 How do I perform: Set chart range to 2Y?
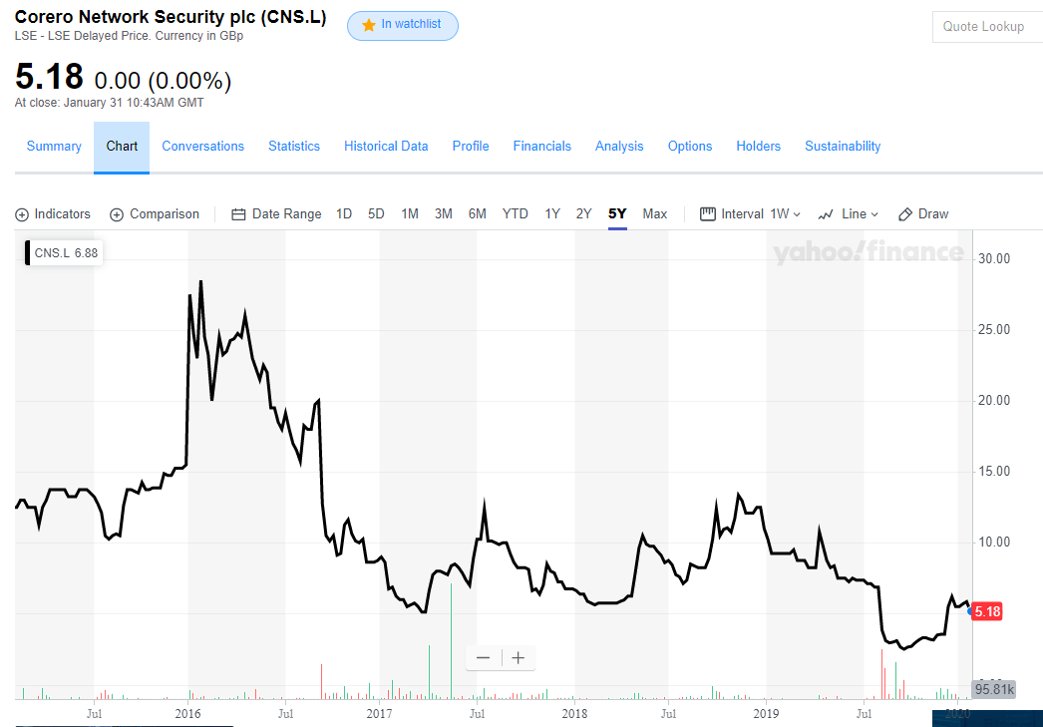[x=584, y=214]
